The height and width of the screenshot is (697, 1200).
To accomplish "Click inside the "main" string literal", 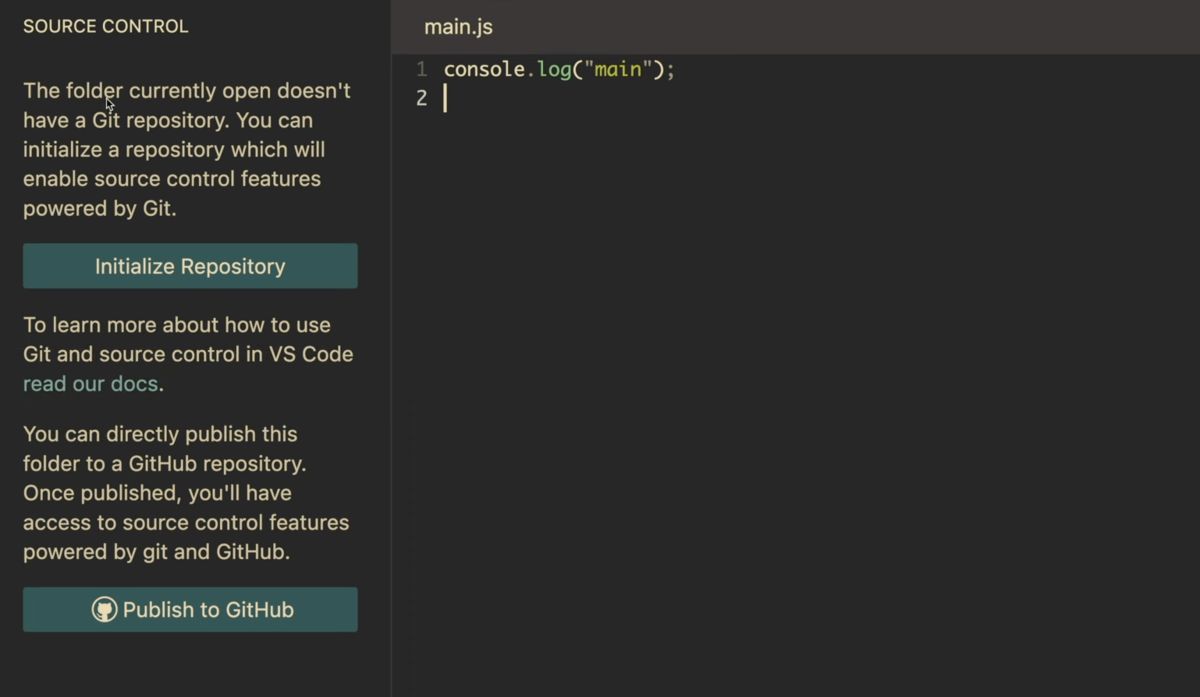I will pos(617,69).
